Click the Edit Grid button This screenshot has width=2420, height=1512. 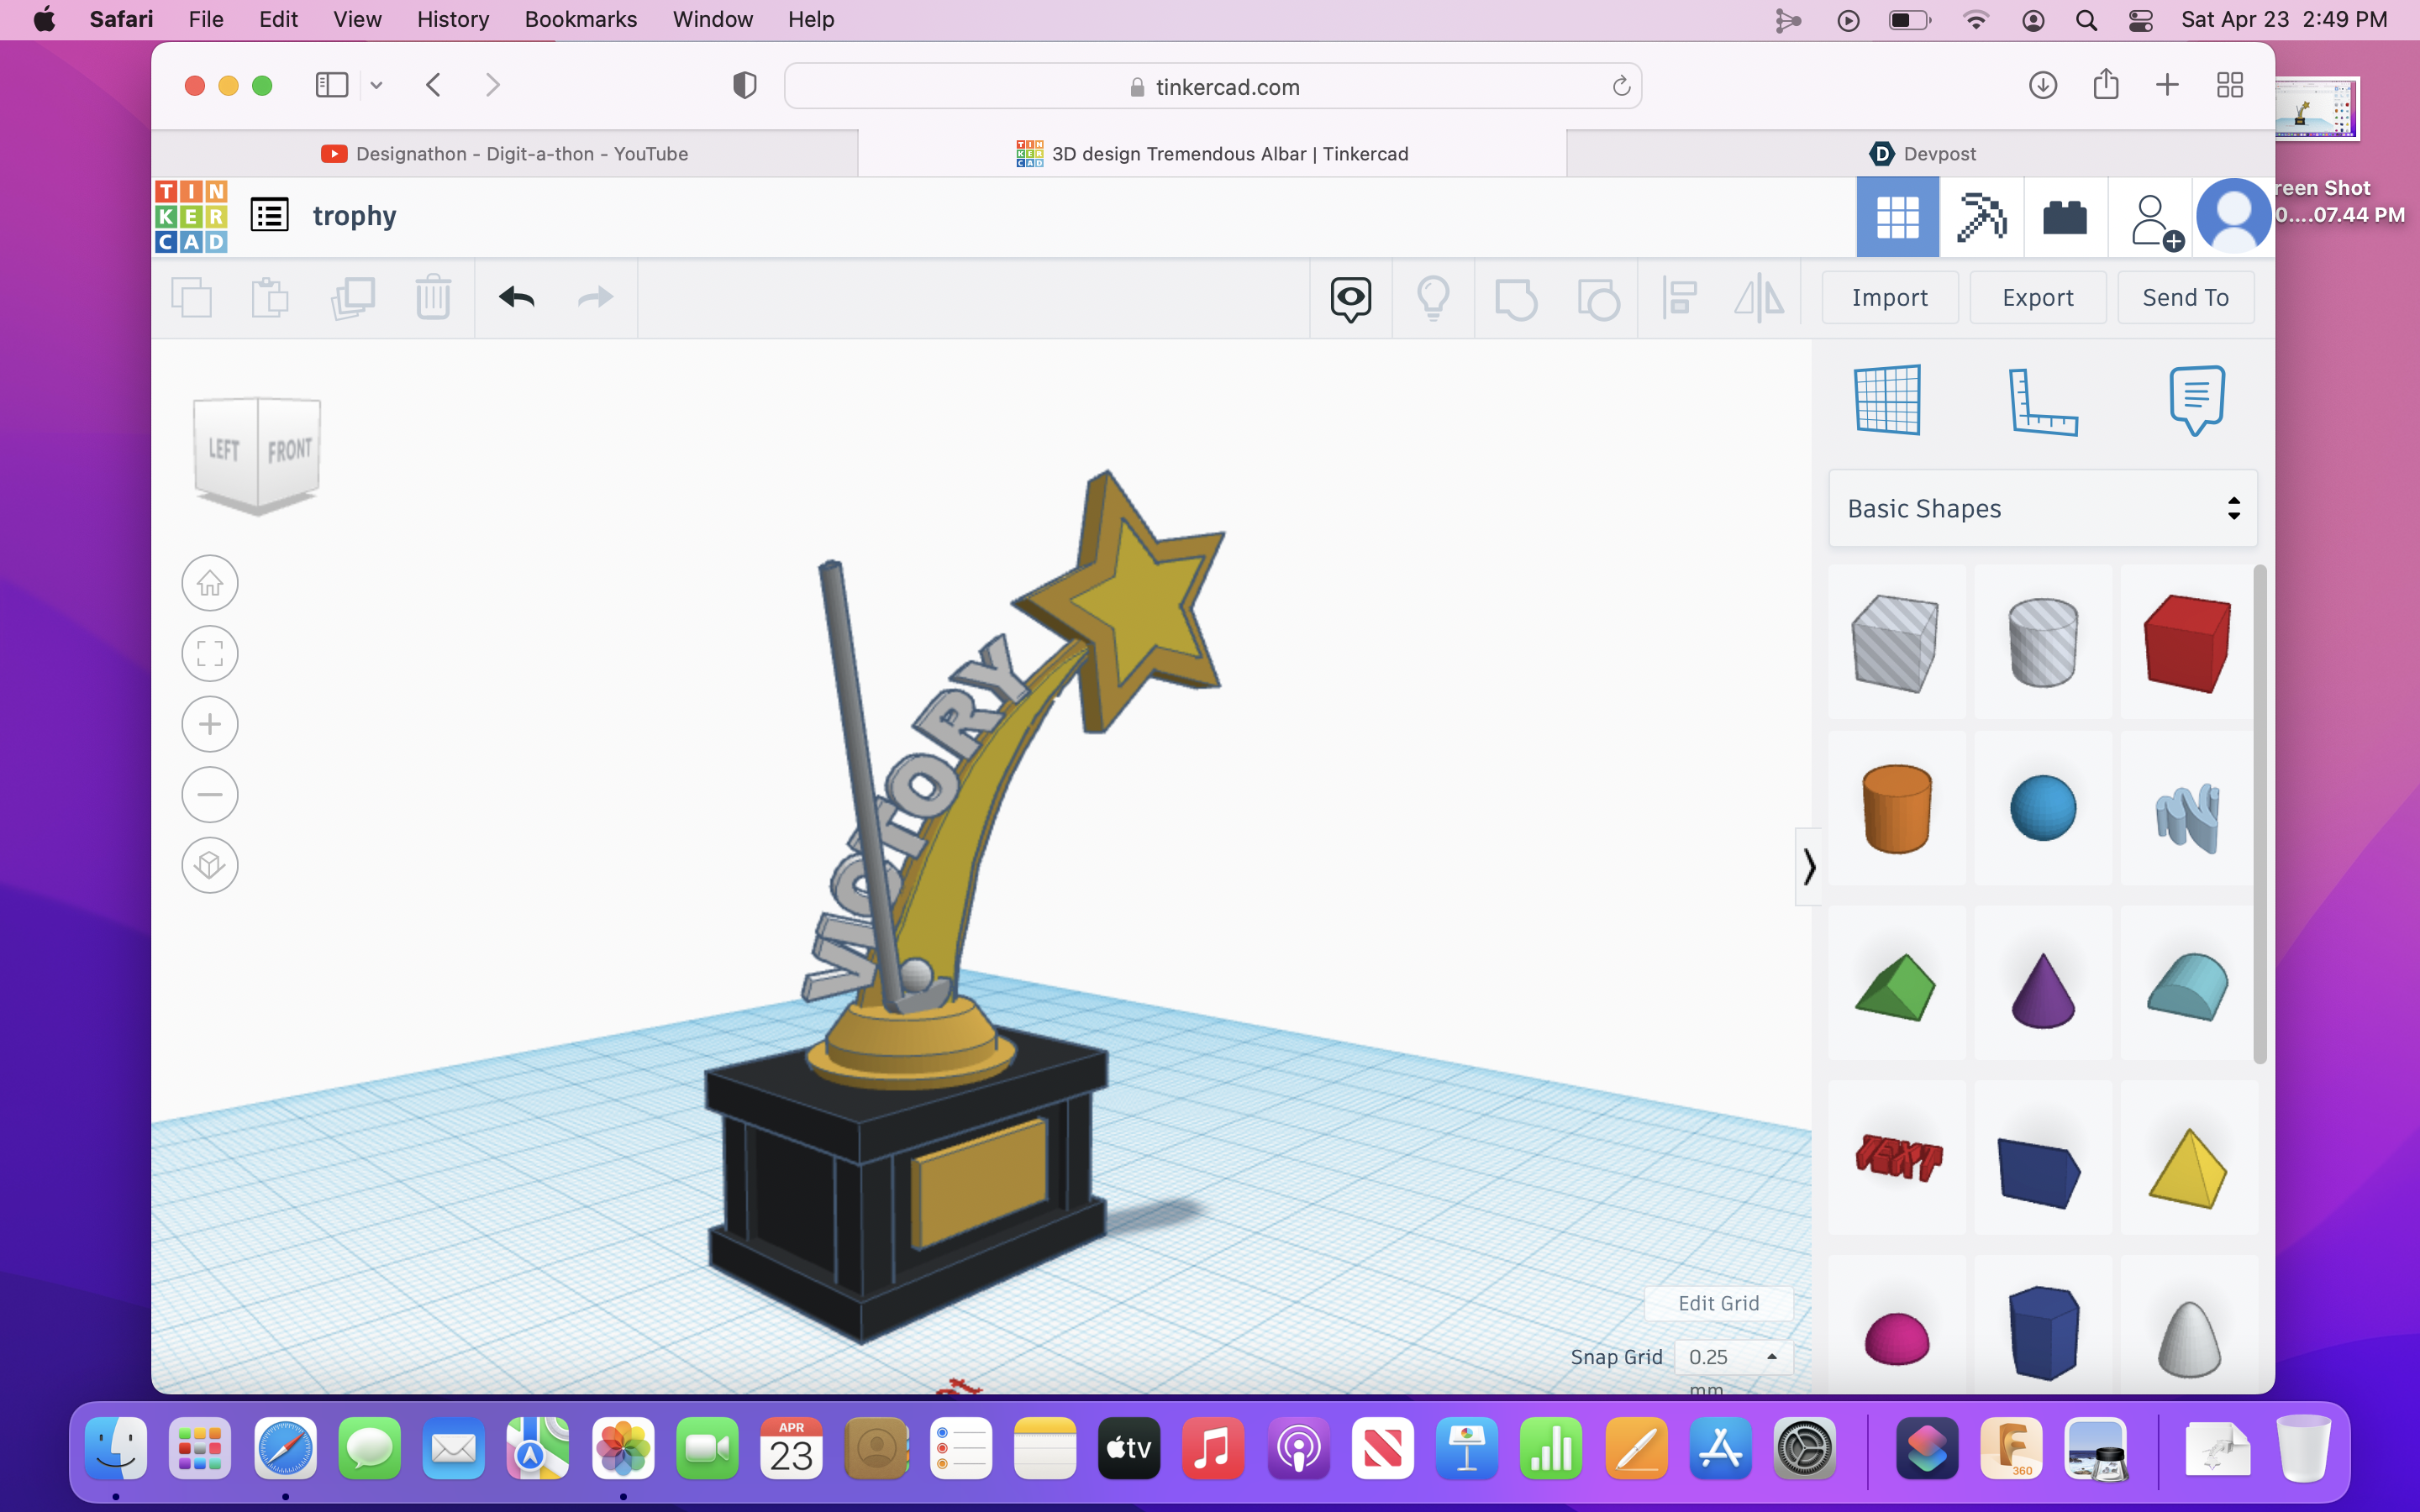(1718, 1303)
